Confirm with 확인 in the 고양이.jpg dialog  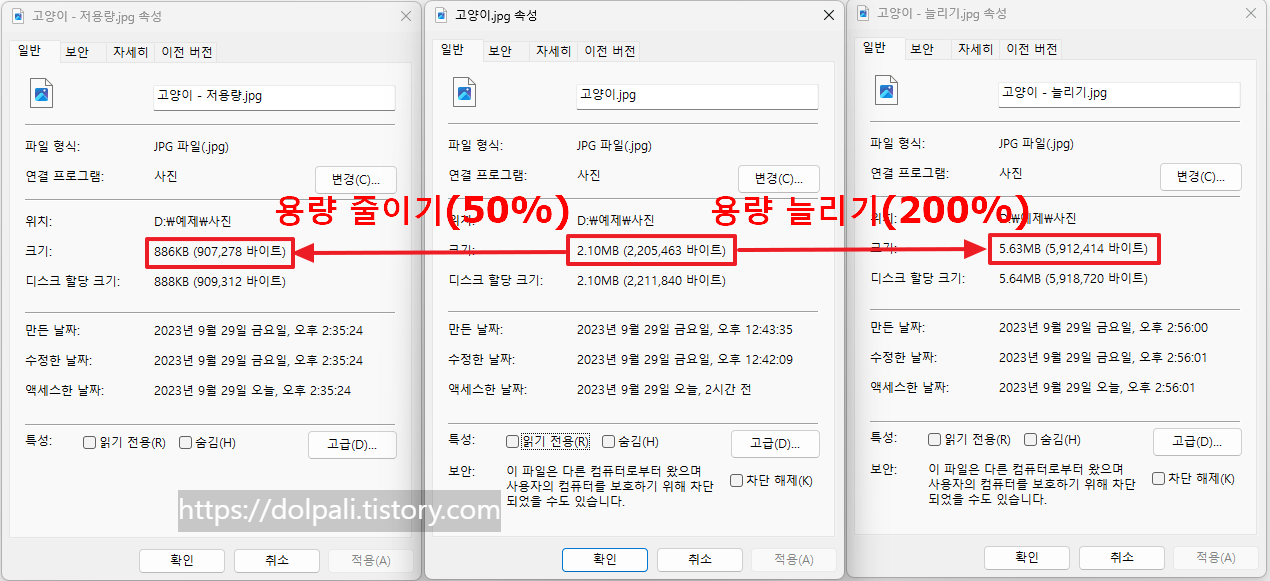(604, 560)
